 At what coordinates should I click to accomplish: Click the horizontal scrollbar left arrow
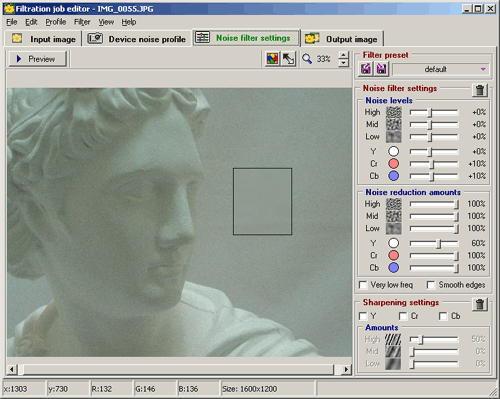coord(12,369)
